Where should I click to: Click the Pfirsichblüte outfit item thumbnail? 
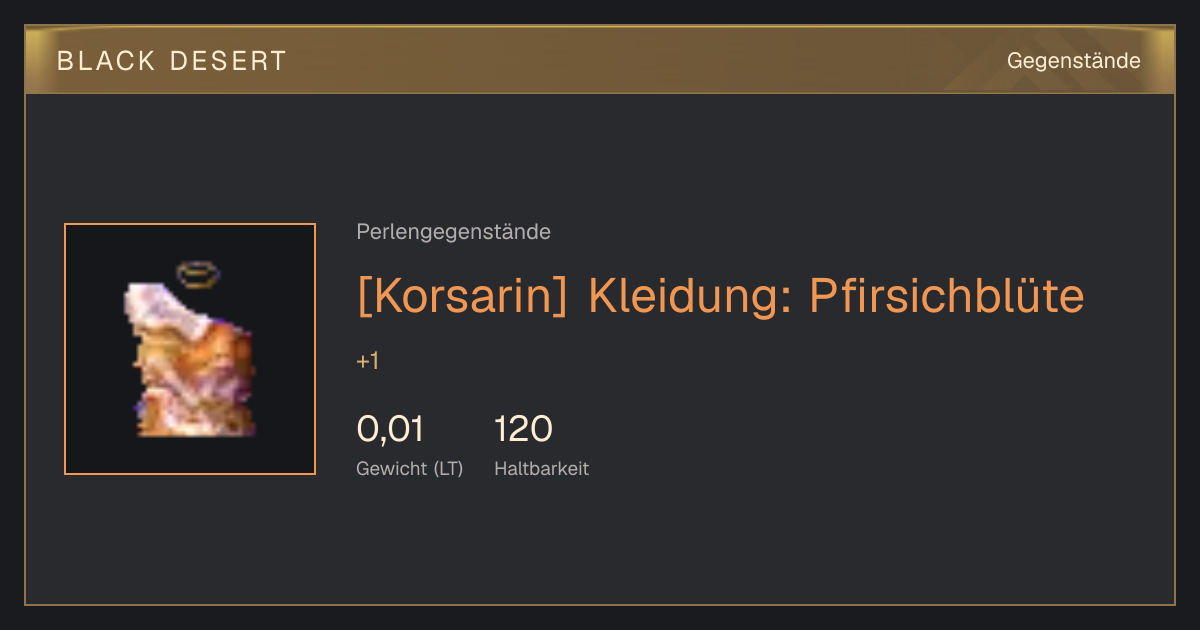tap(190, 349)
